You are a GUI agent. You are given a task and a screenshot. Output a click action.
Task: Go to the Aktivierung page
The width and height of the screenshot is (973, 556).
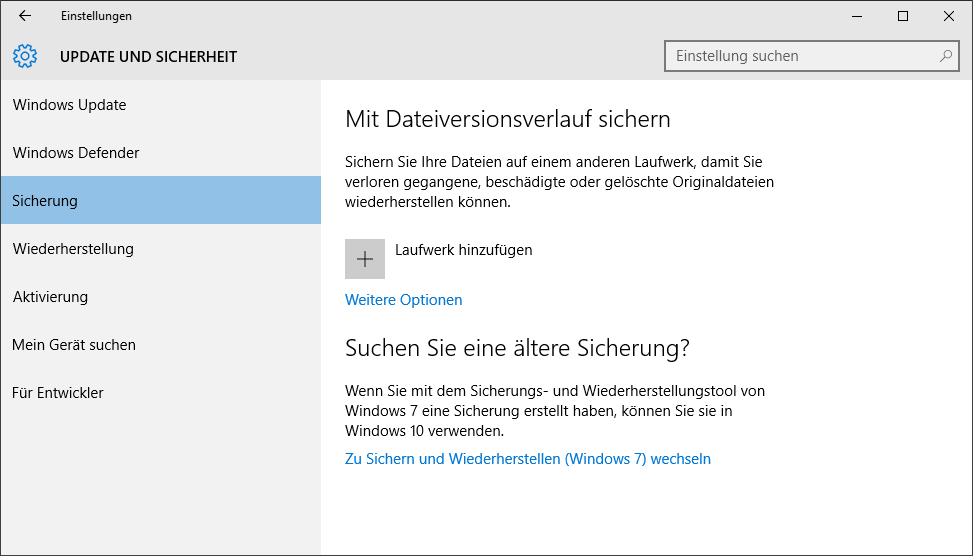(161, 297)
